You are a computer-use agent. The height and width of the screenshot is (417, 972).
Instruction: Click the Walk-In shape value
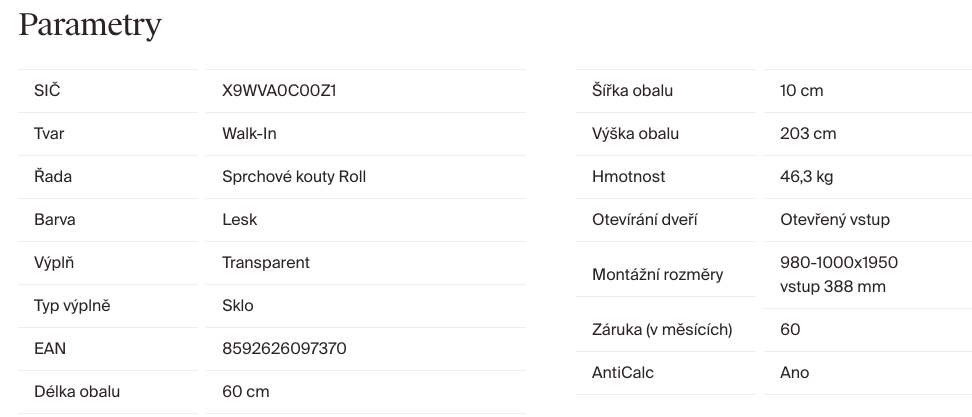point(249,134)
